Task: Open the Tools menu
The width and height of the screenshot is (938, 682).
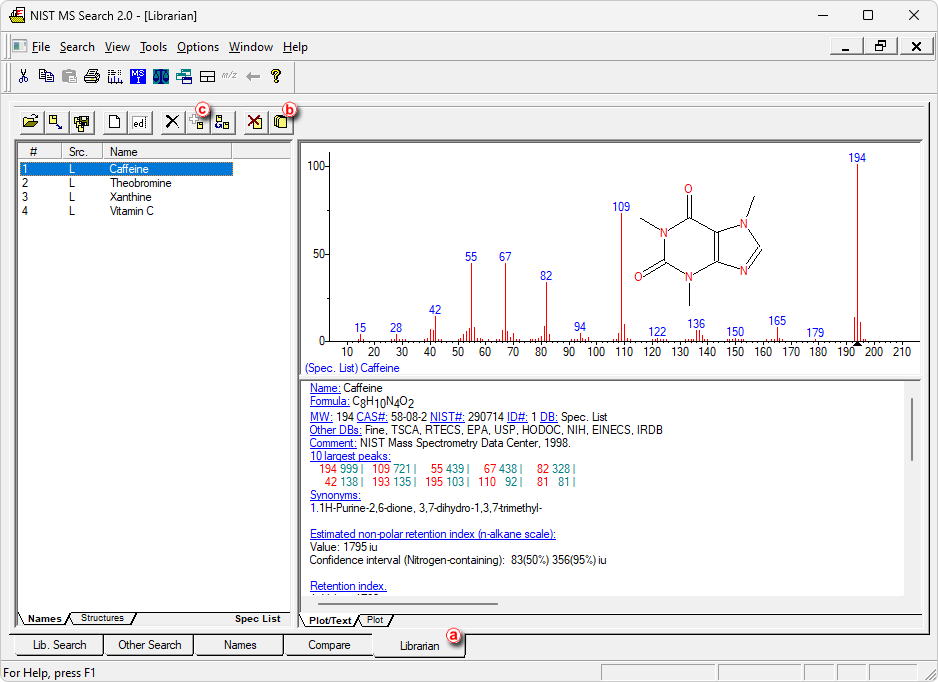Action: pos(154,47)
